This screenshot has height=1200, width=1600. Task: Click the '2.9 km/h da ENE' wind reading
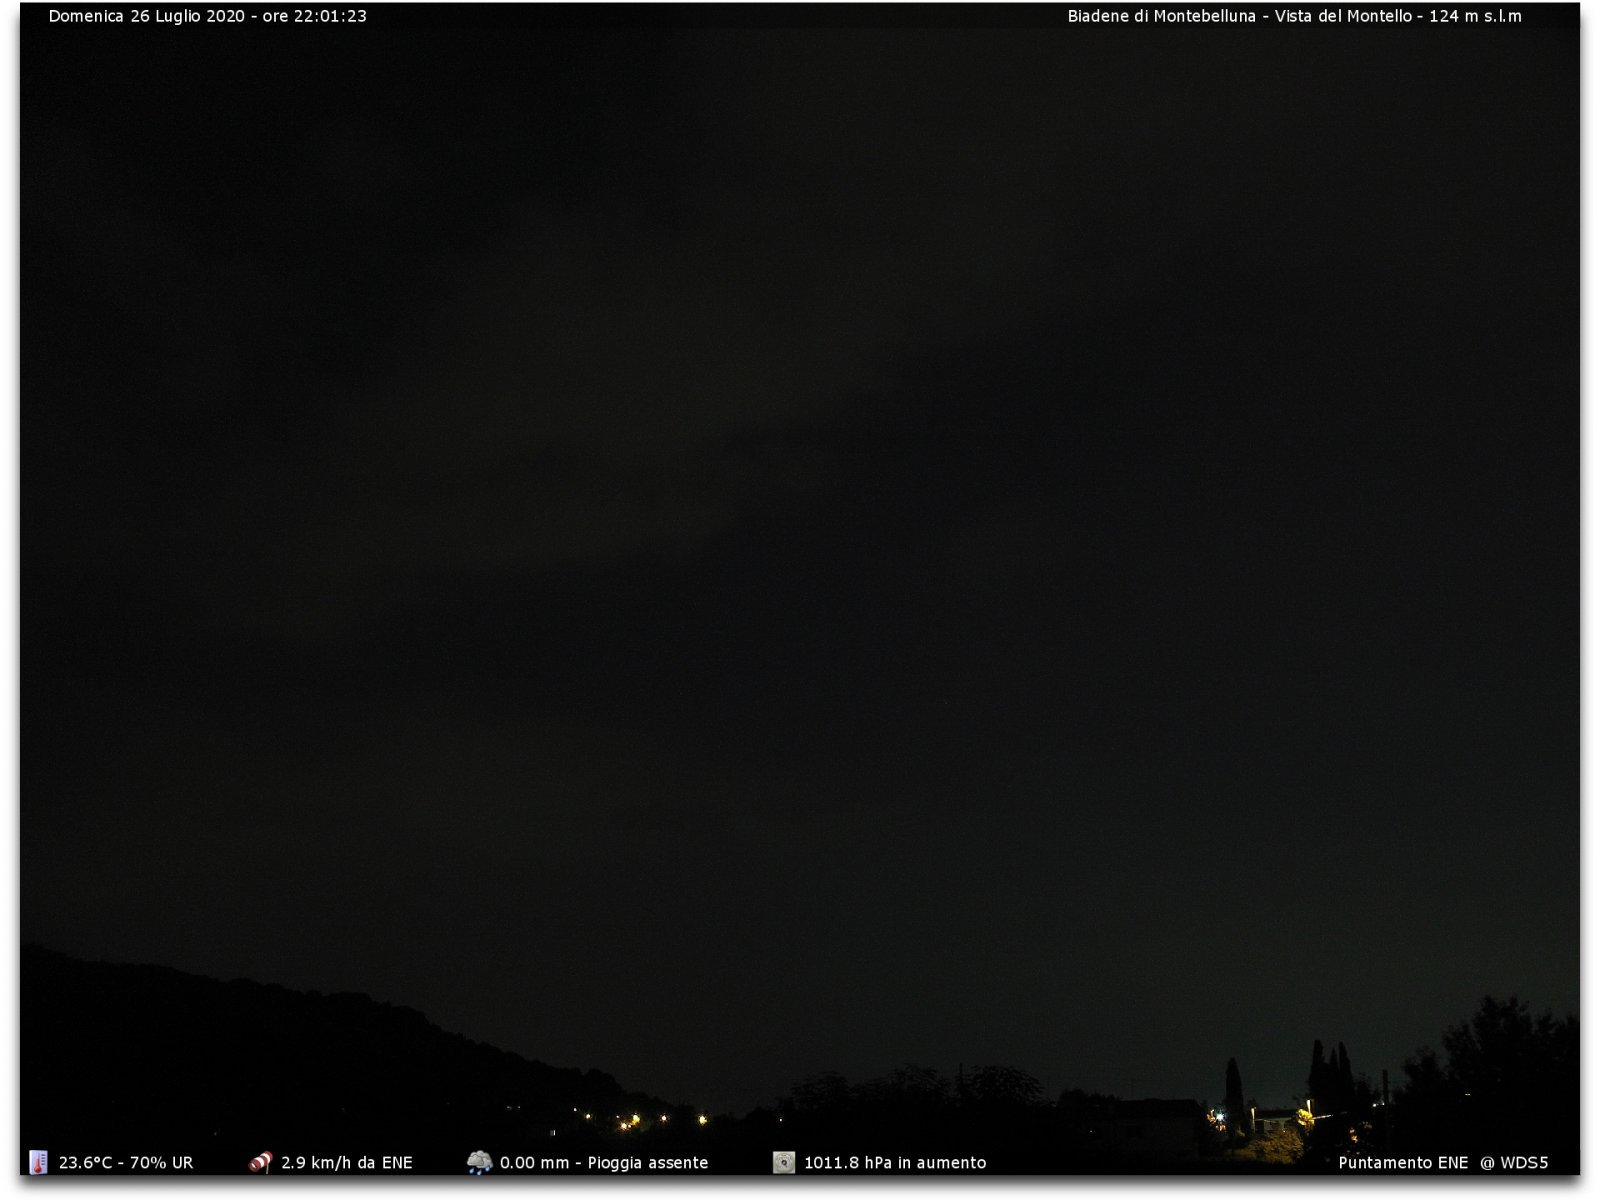pos(347,1163)
